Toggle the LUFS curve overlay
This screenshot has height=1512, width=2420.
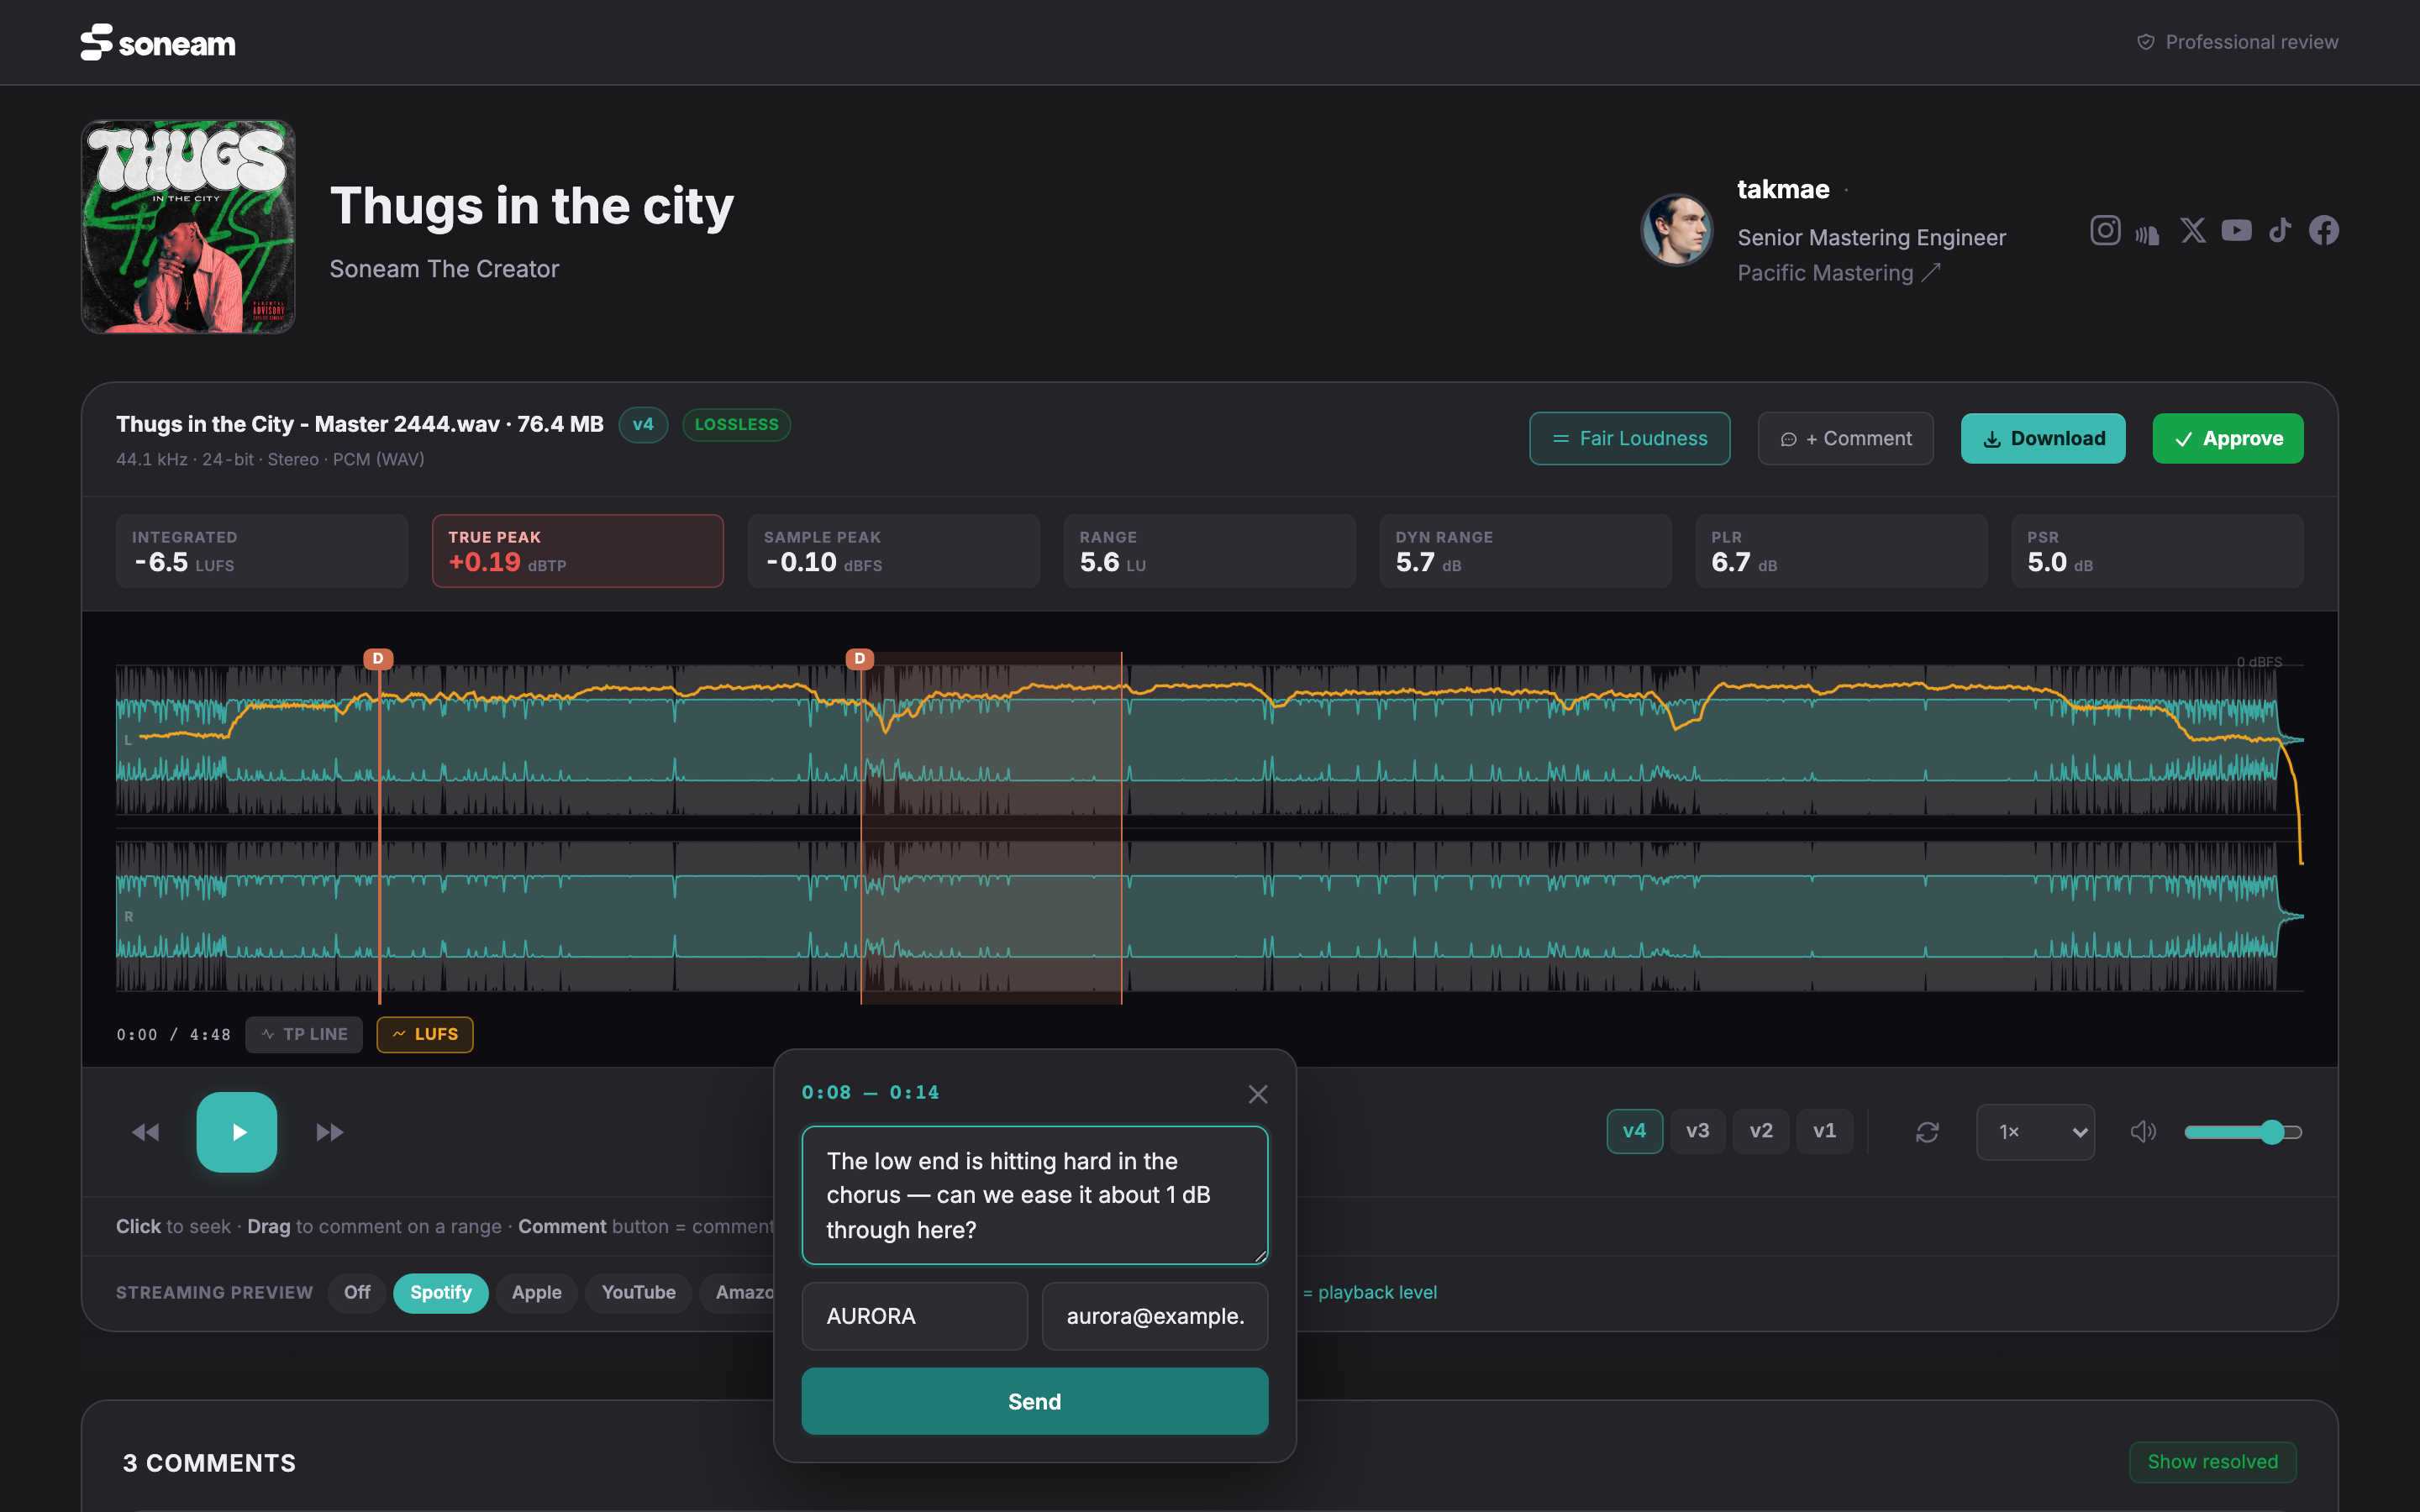(x=425, y=1034)
